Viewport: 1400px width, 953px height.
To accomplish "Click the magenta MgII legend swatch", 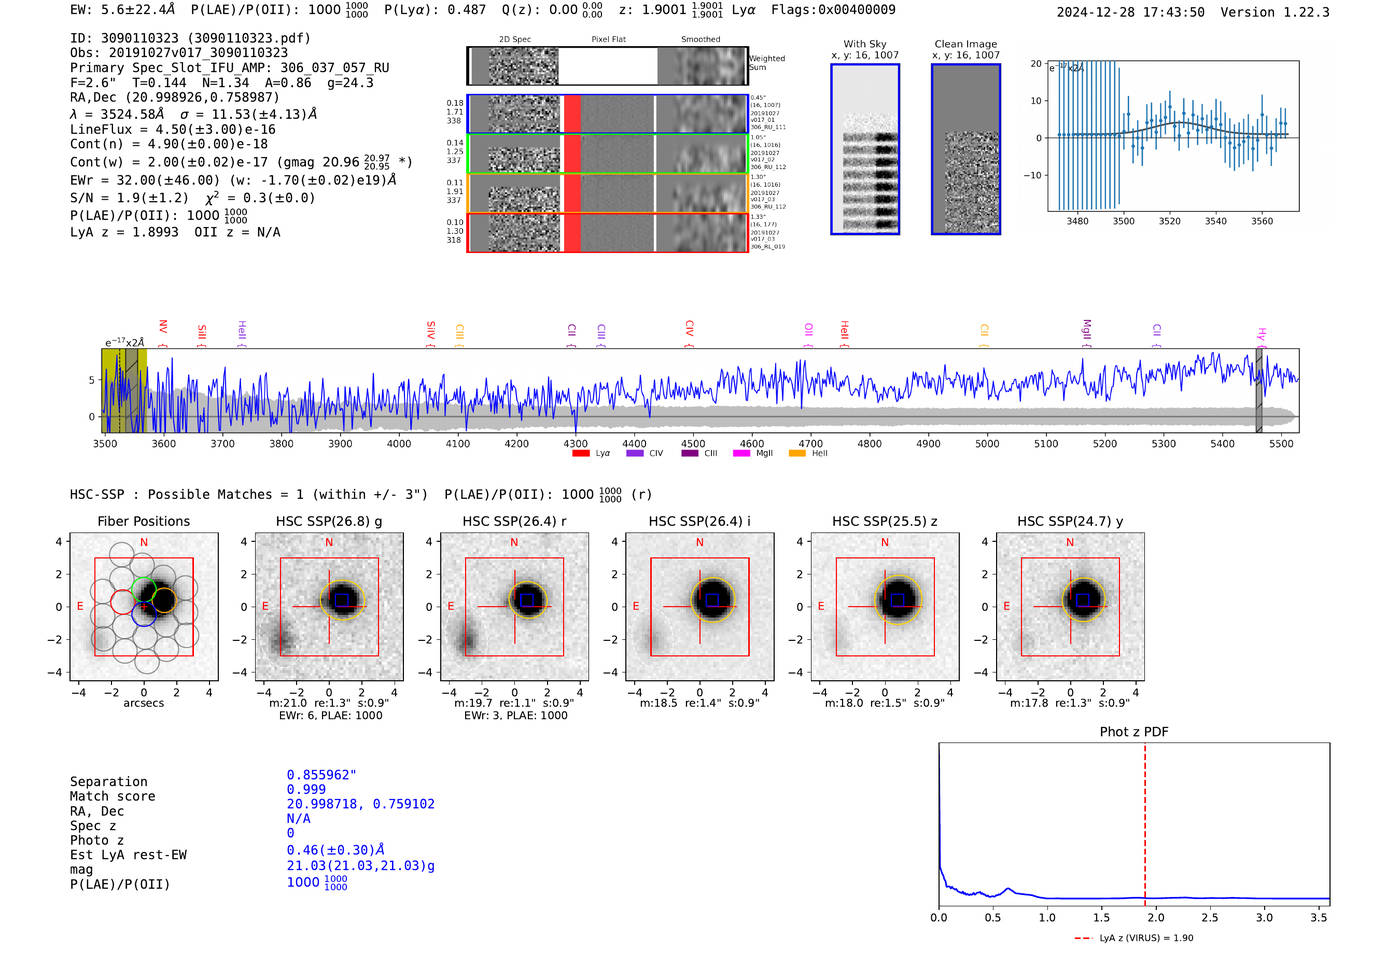I will coord(741,454).
